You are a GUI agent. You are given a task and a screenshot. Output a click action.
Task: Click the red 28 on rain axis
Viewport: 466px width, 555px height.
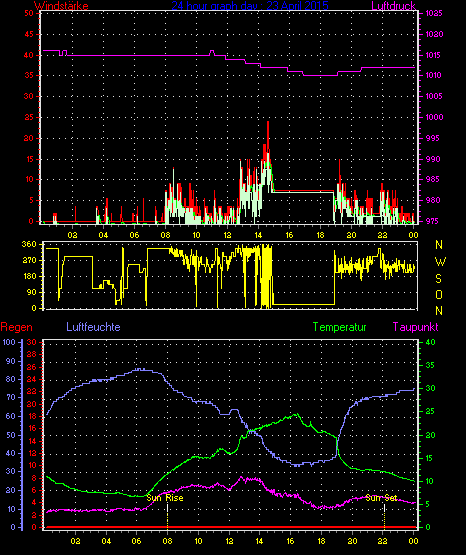point(32,354)
